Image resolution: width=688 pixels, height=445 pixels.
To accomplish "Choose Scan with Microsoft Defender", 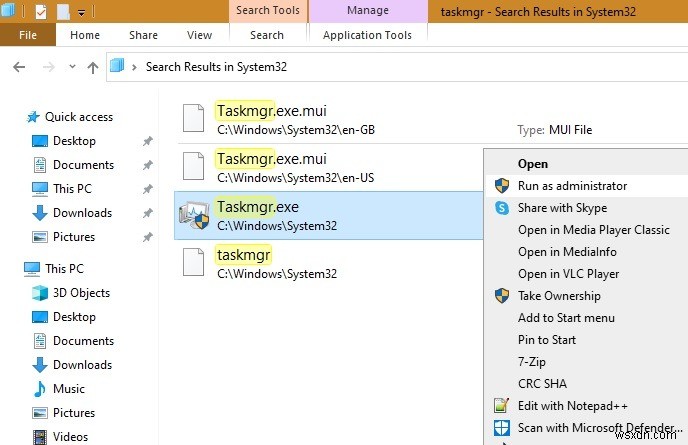I will 600,427.
